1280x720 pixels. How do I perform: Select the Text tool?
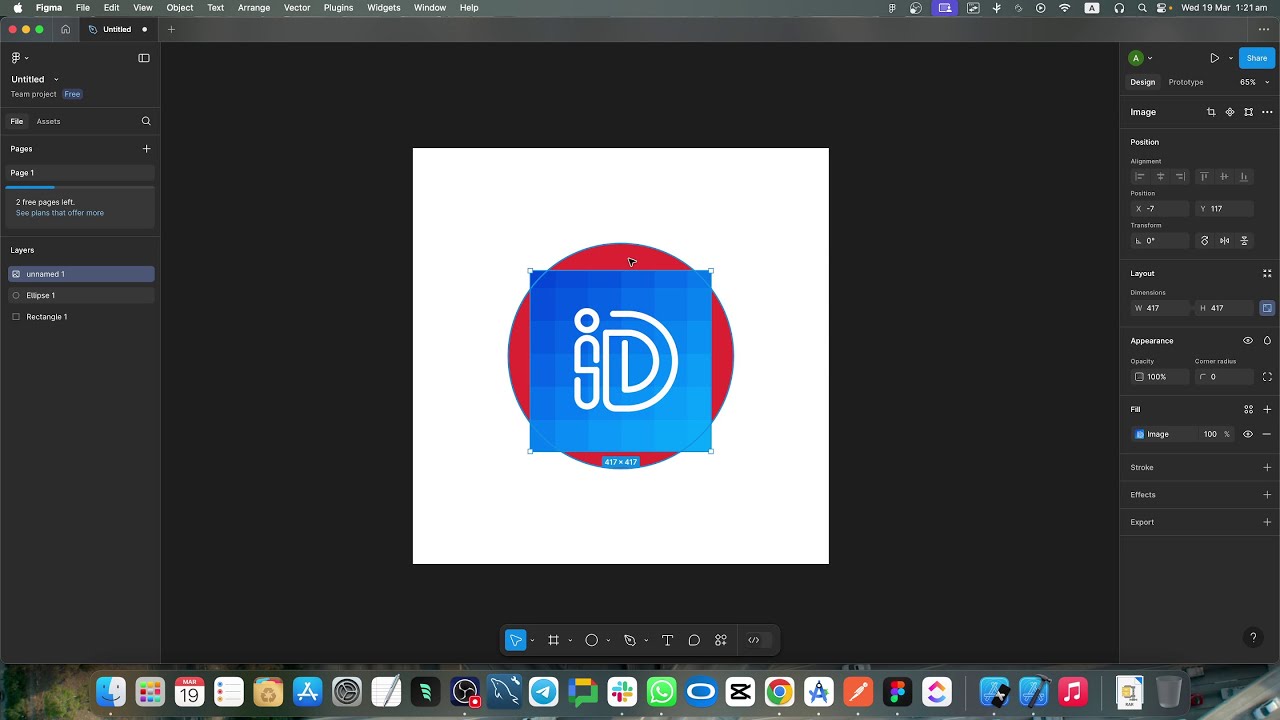[667, 640]
